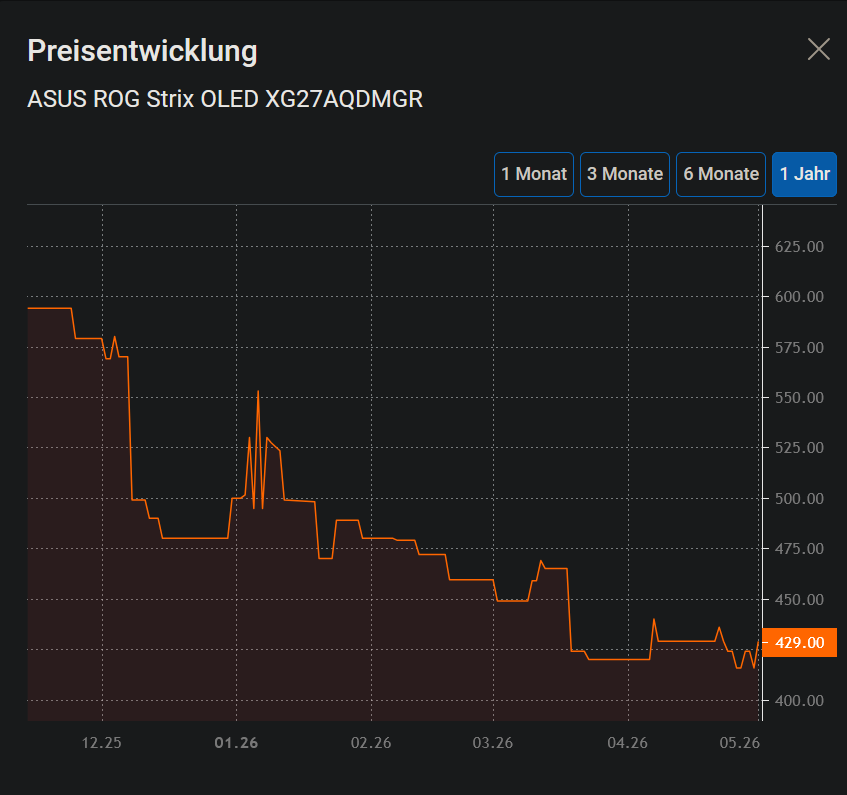Screen dimensions: 847x795
Task: Click the tallest price spike in January
Action: tap(258, 392)
